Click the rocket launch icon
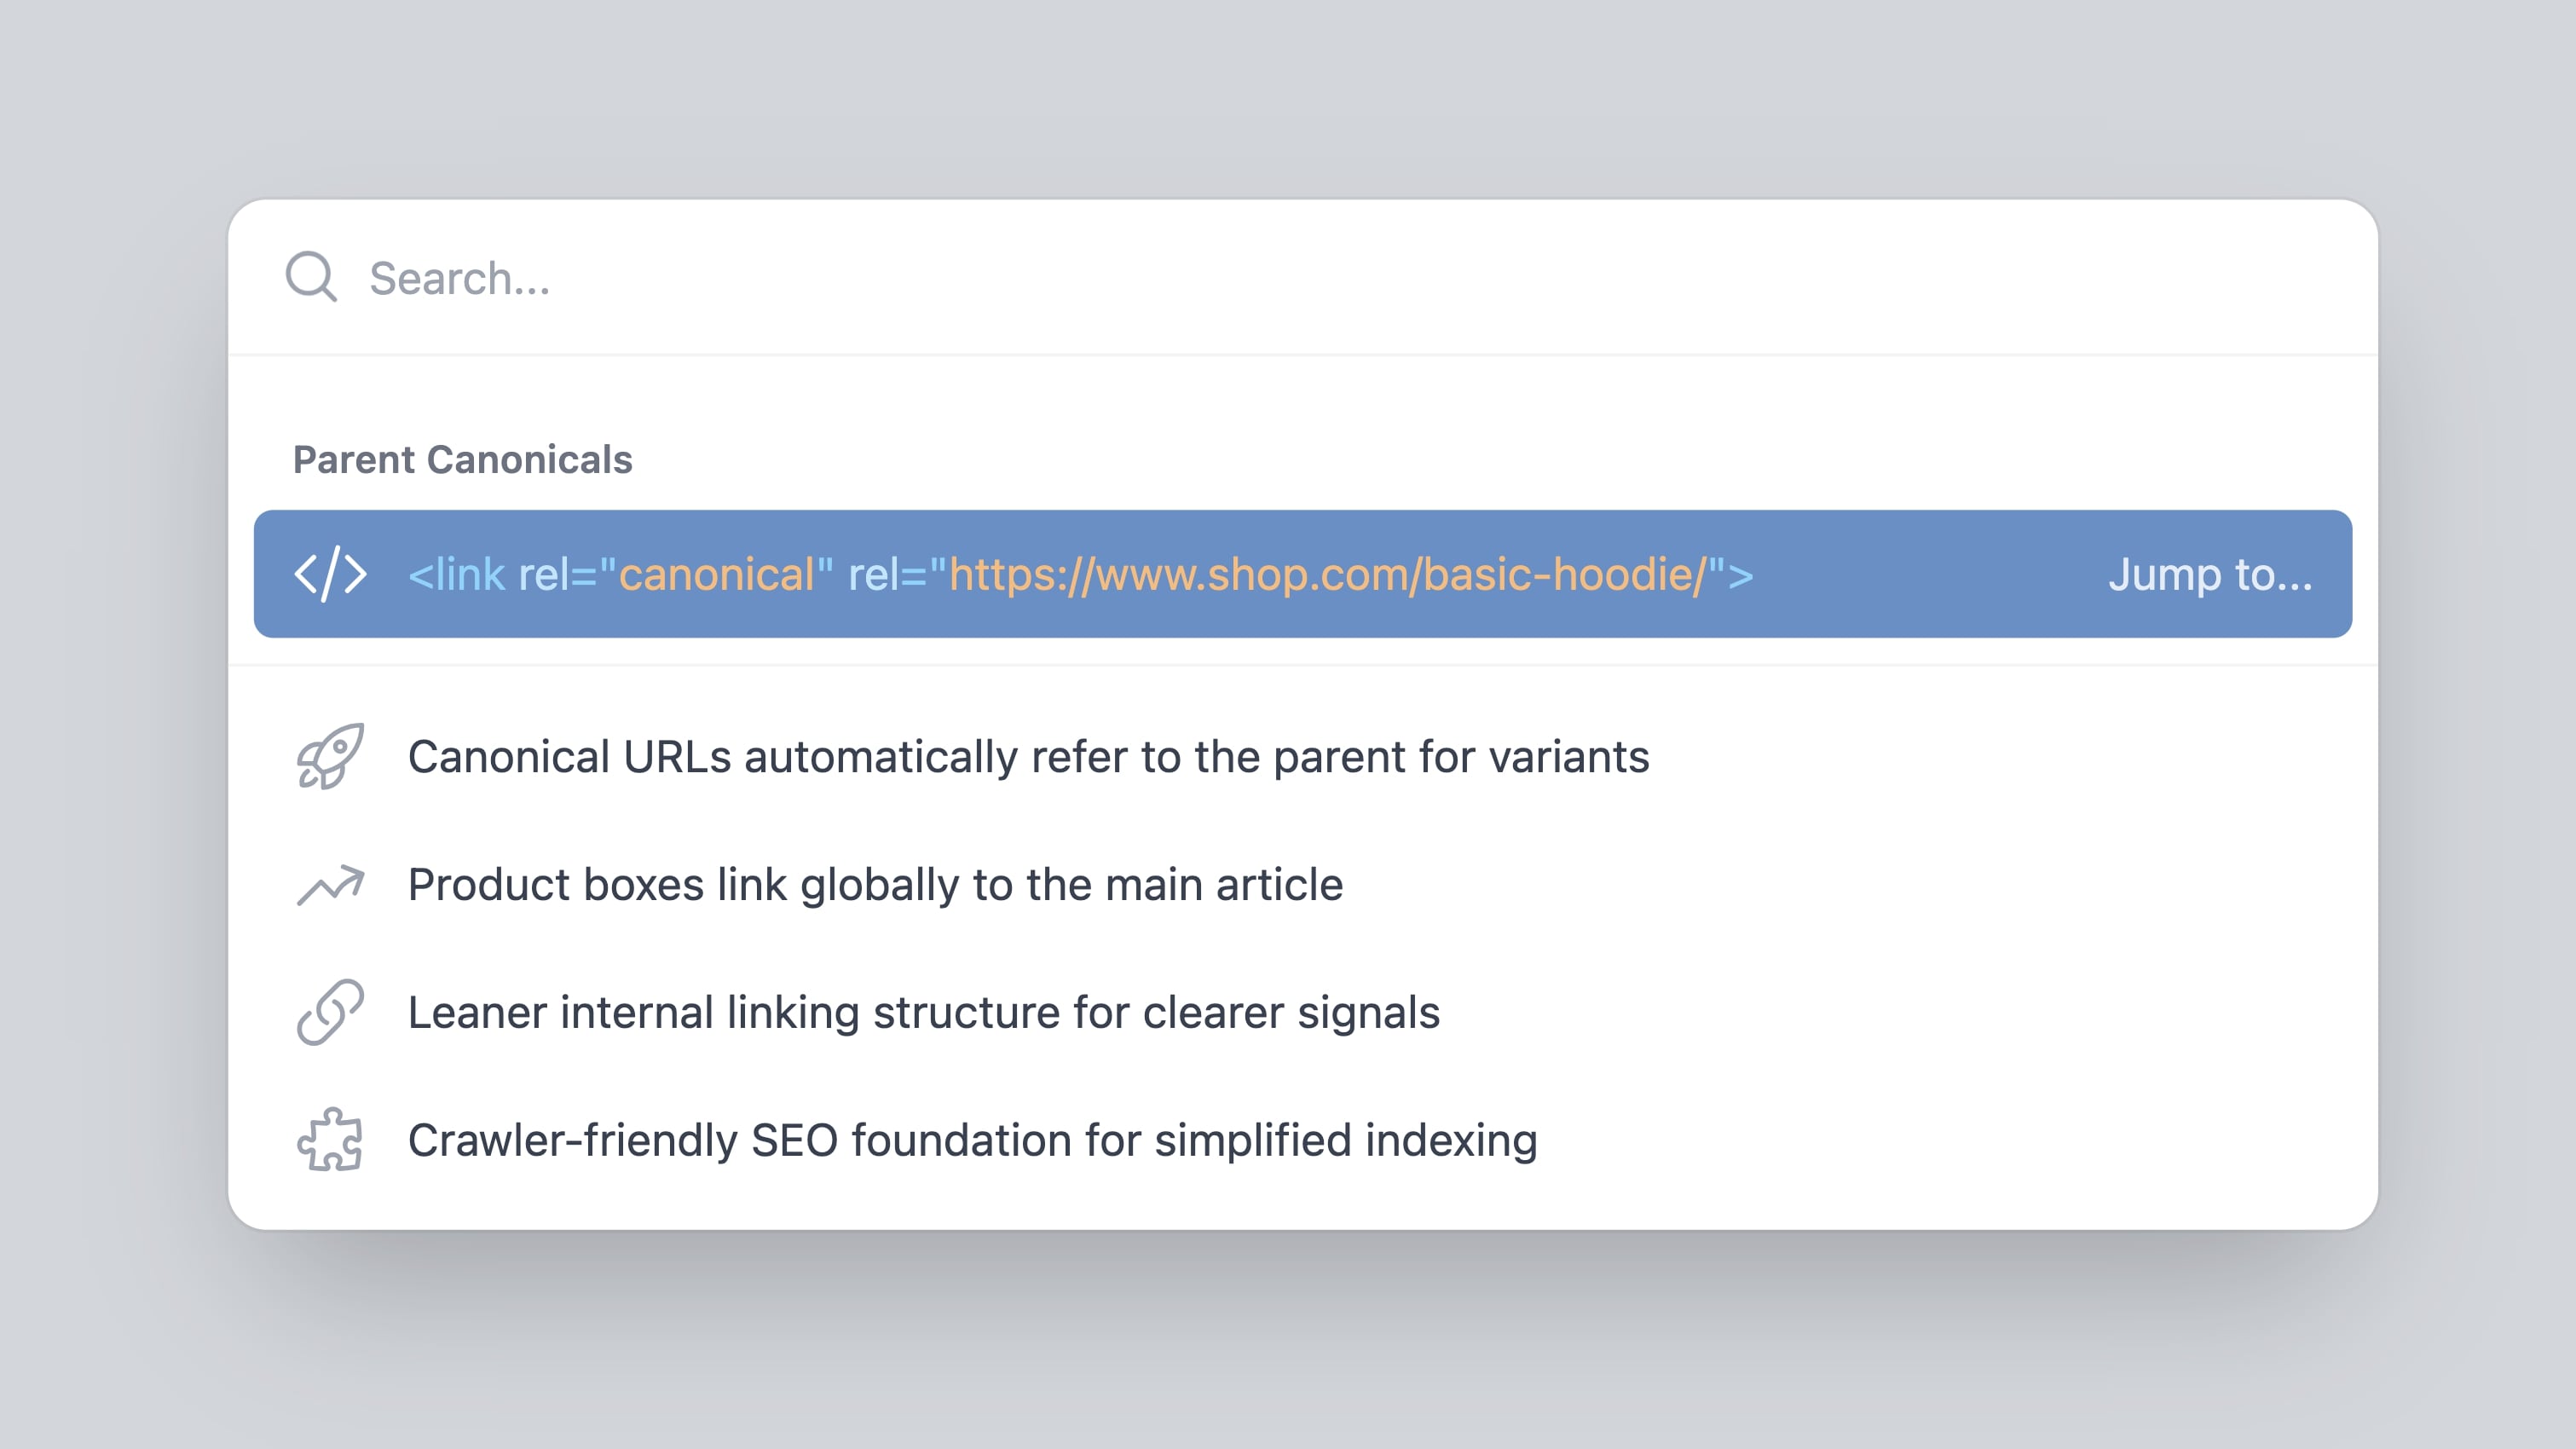Screen dimensions: 2576x1449 [332, 755]
